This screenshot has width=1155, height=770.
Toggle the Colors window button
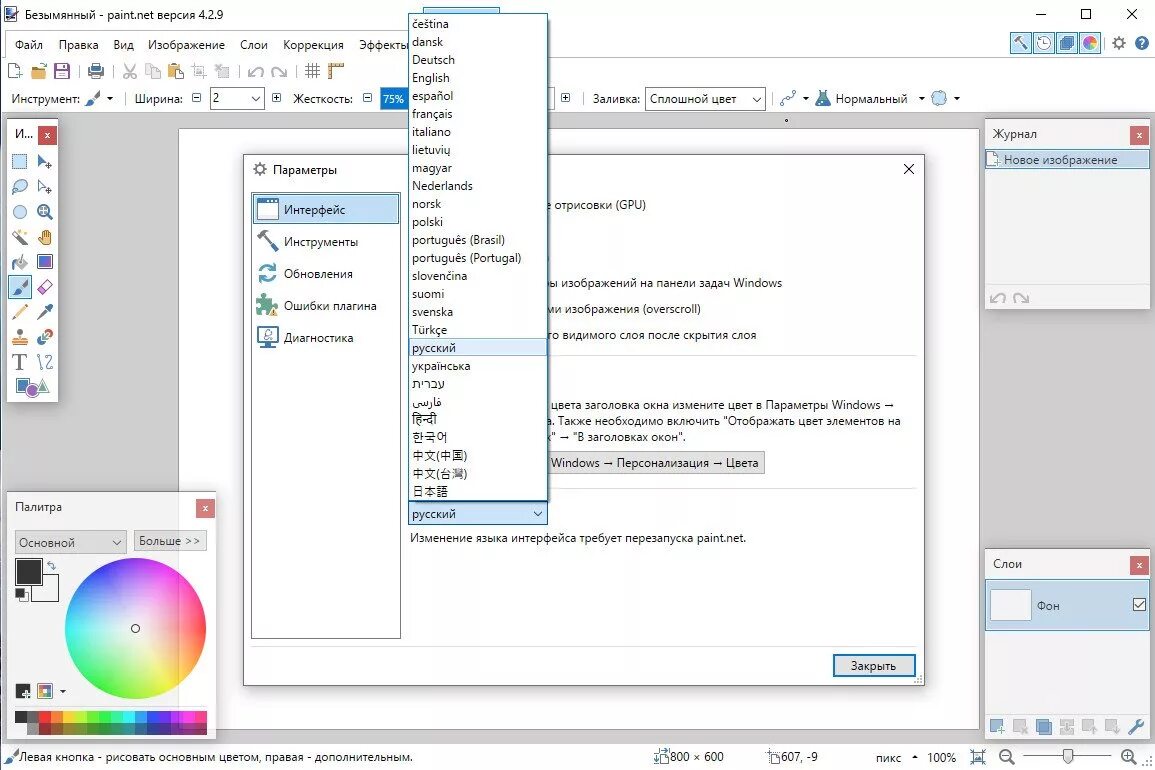[1089, 43]
